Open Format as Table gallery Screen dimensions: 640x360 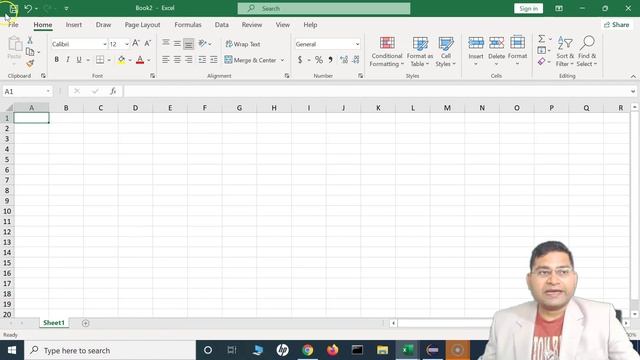click(x=420, y=51)
